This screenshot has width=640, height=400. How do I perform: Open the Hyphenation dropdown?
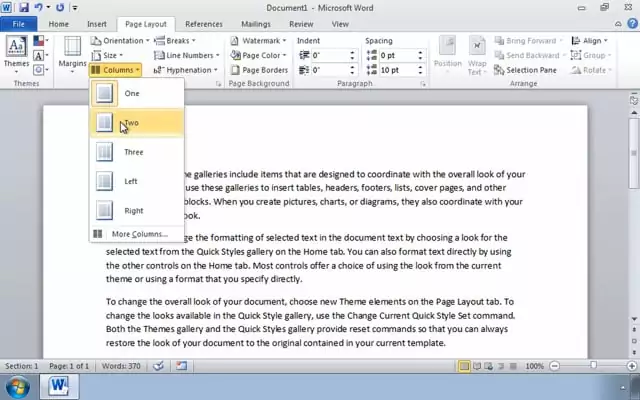[186, 70]
